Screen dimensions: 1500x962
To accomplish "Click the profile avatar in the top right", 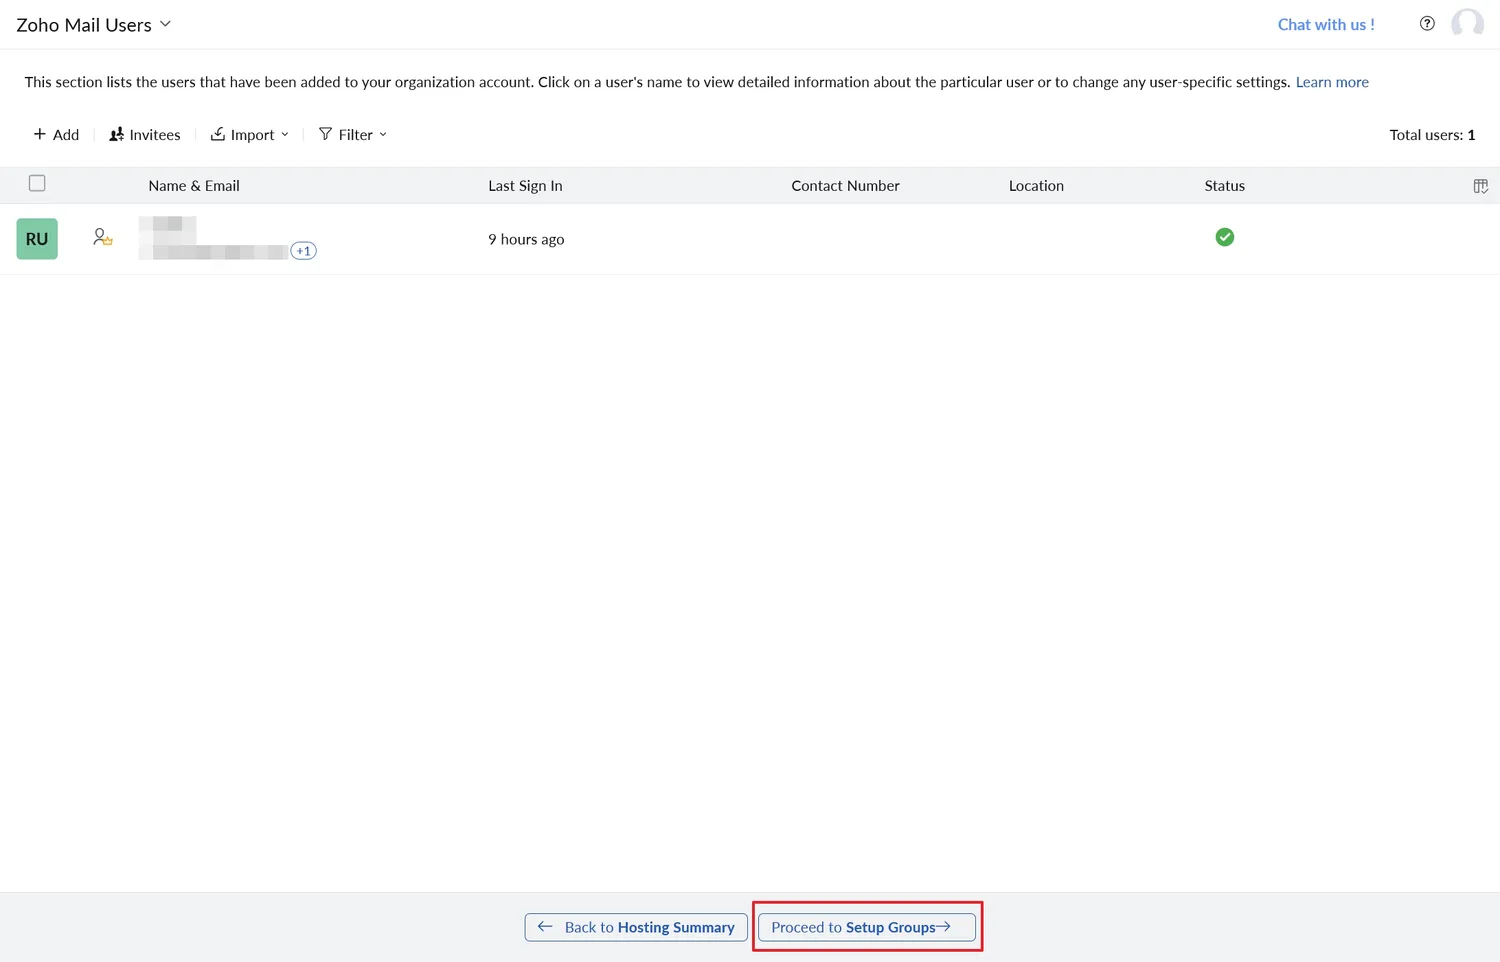I will click(1467, 23).
